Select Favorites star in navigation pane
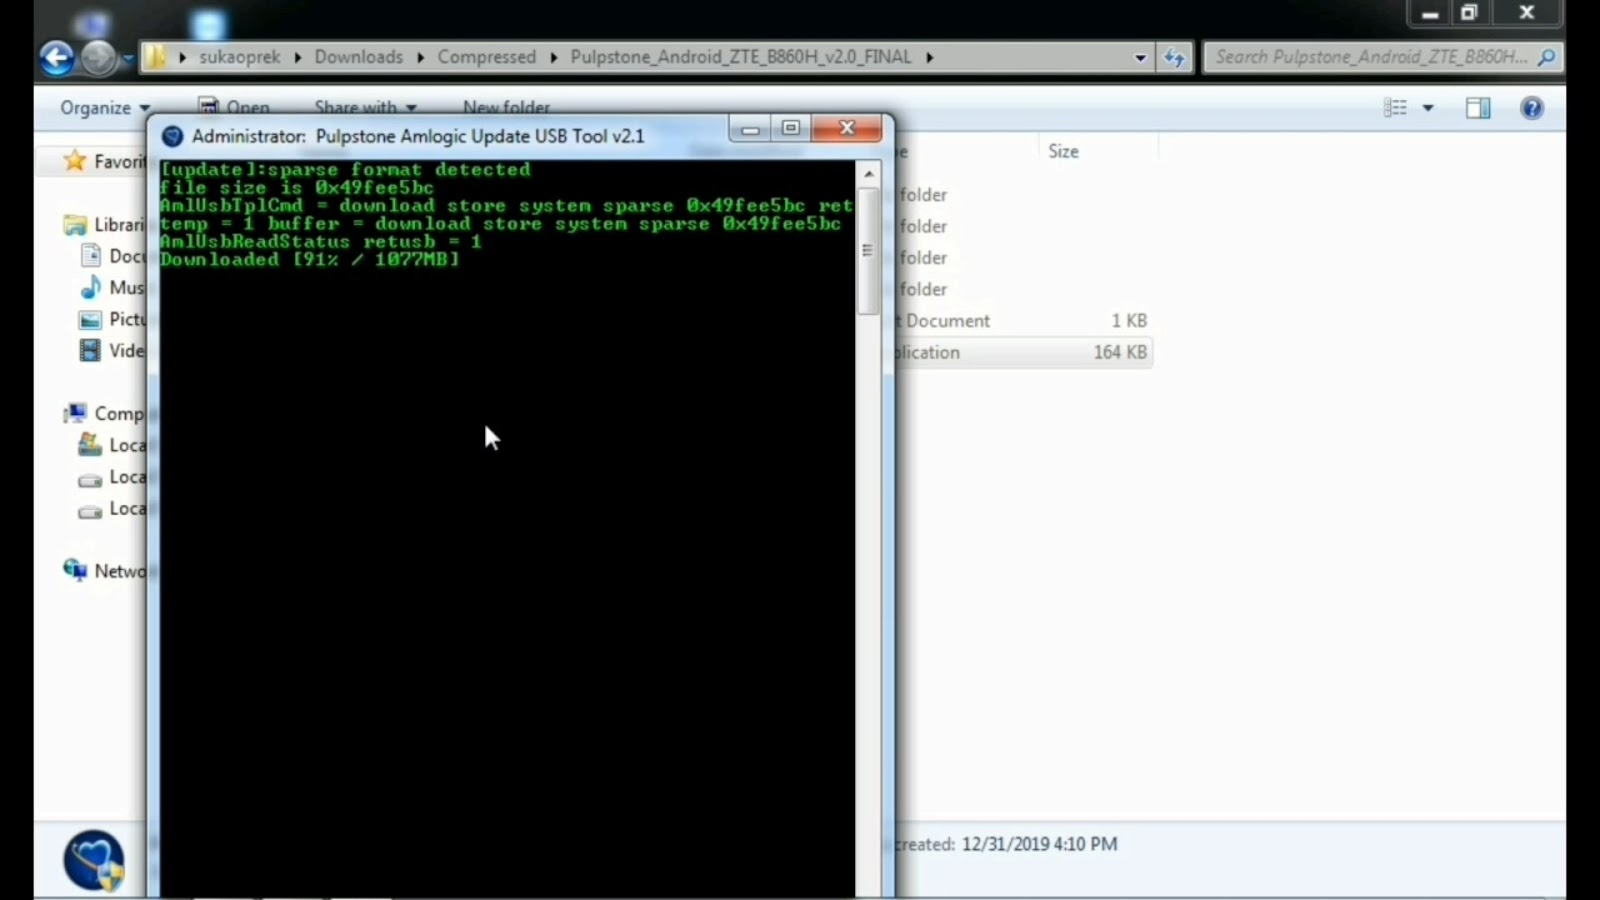The width and height of the screenshot is (1600, 900). (x=75, y=161)
